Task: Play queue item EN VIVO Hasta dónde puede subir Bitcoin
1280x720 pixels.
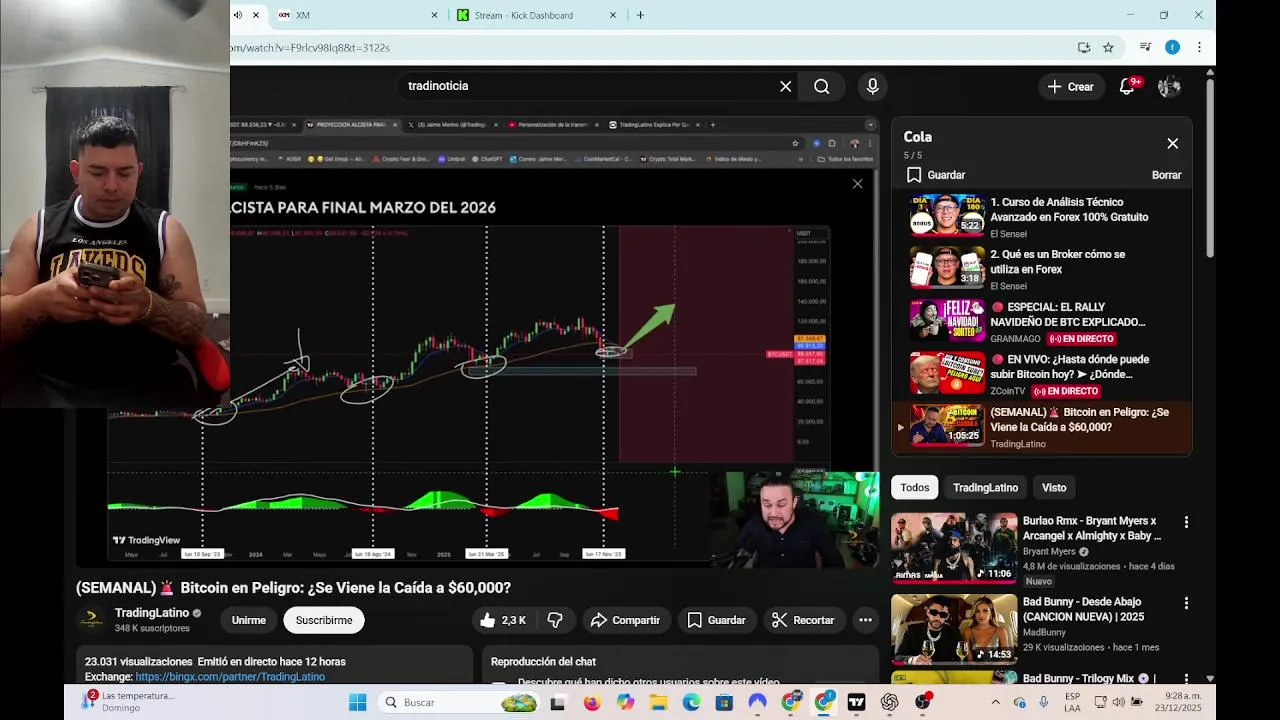Action: point(1042,374)
